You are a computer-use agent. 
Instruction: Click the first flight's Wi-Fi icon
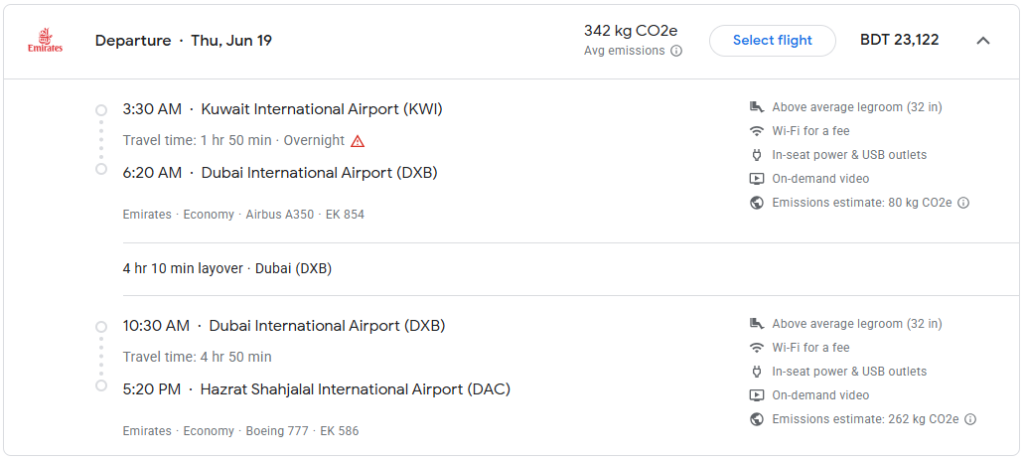(x=756, y=131)
